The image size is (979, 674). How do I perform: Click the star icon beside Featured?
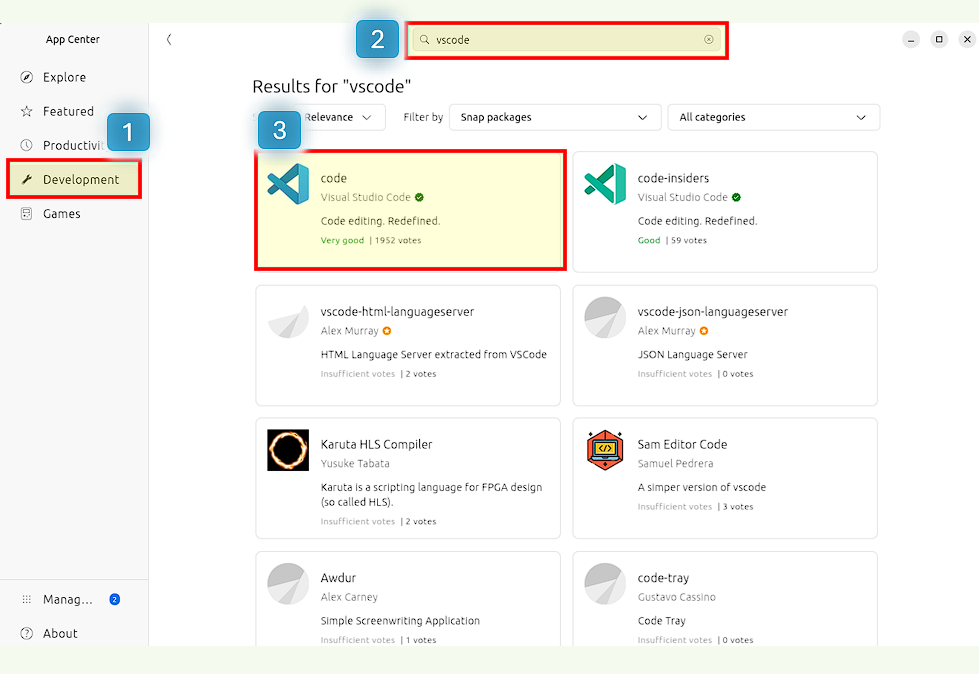click(x=26, y=112)
